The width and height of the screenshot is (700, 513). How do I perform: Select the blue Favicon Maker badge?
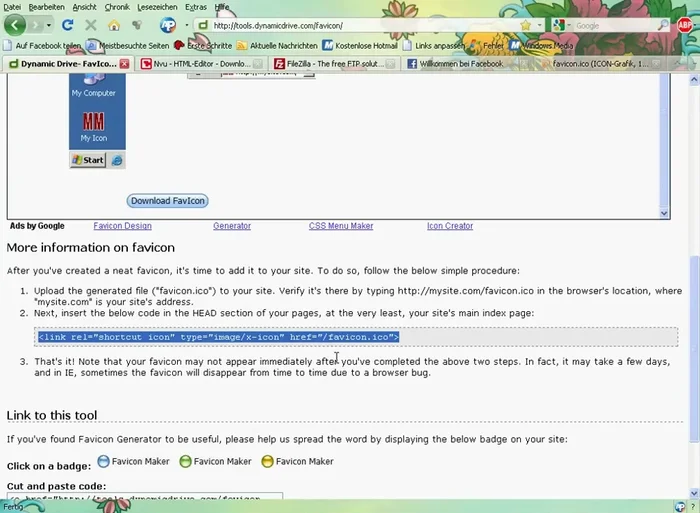[x=133, y=461]
